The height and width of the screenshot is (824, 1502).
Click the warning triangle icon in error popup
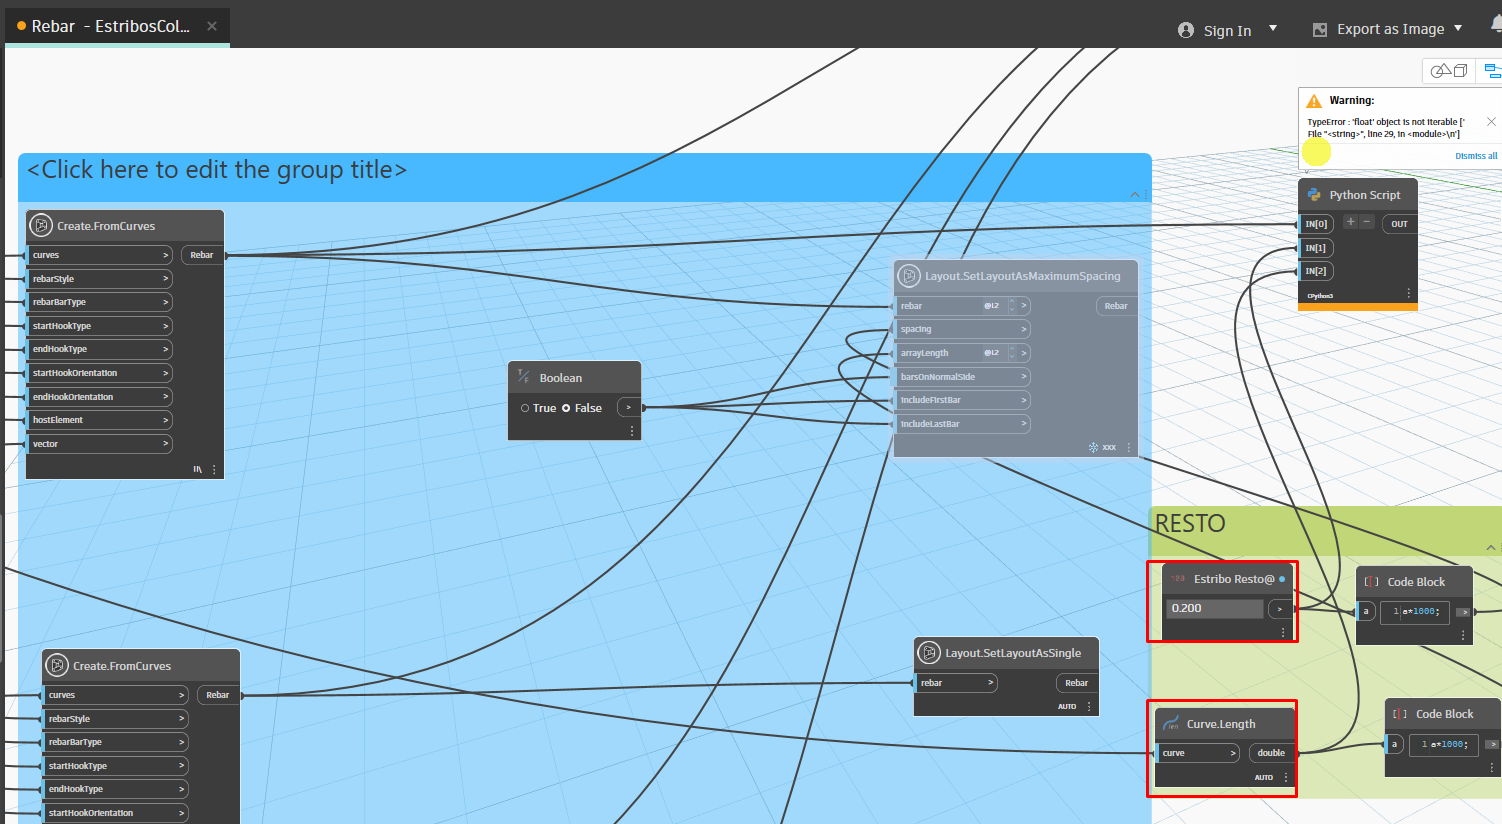[1314, 100]
